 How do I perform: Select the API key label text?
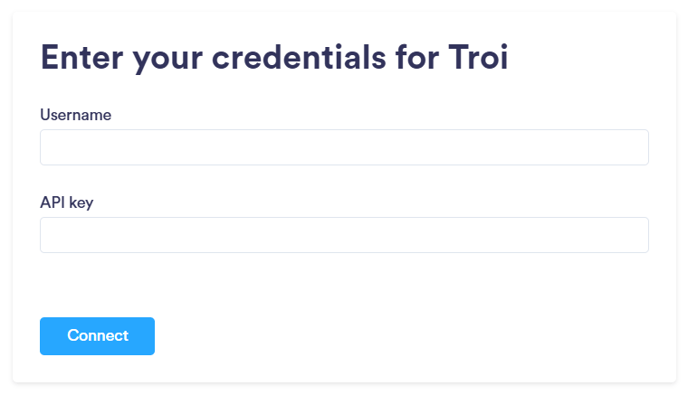(x=67, y=203)
